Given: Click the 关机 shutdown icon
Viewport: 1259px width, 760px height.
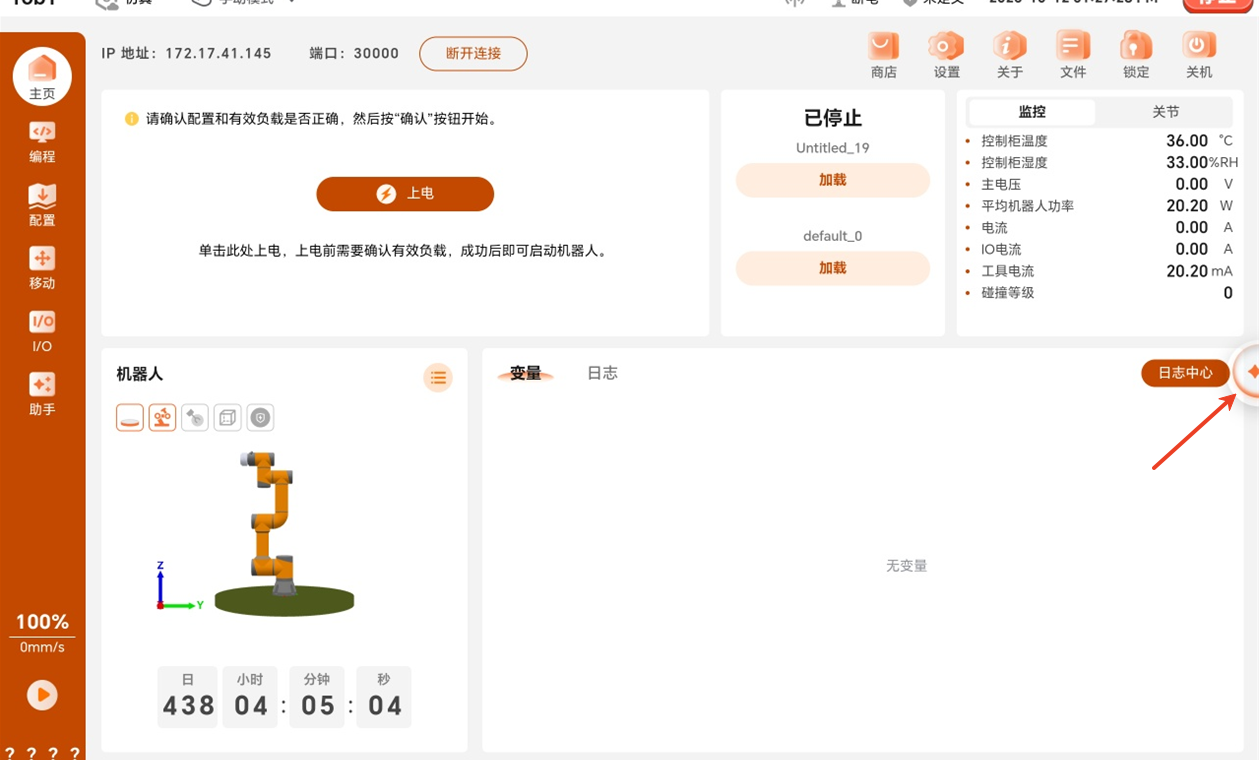Looking at the screenshot, I should pyautogui.click(x=1199, y=54).
